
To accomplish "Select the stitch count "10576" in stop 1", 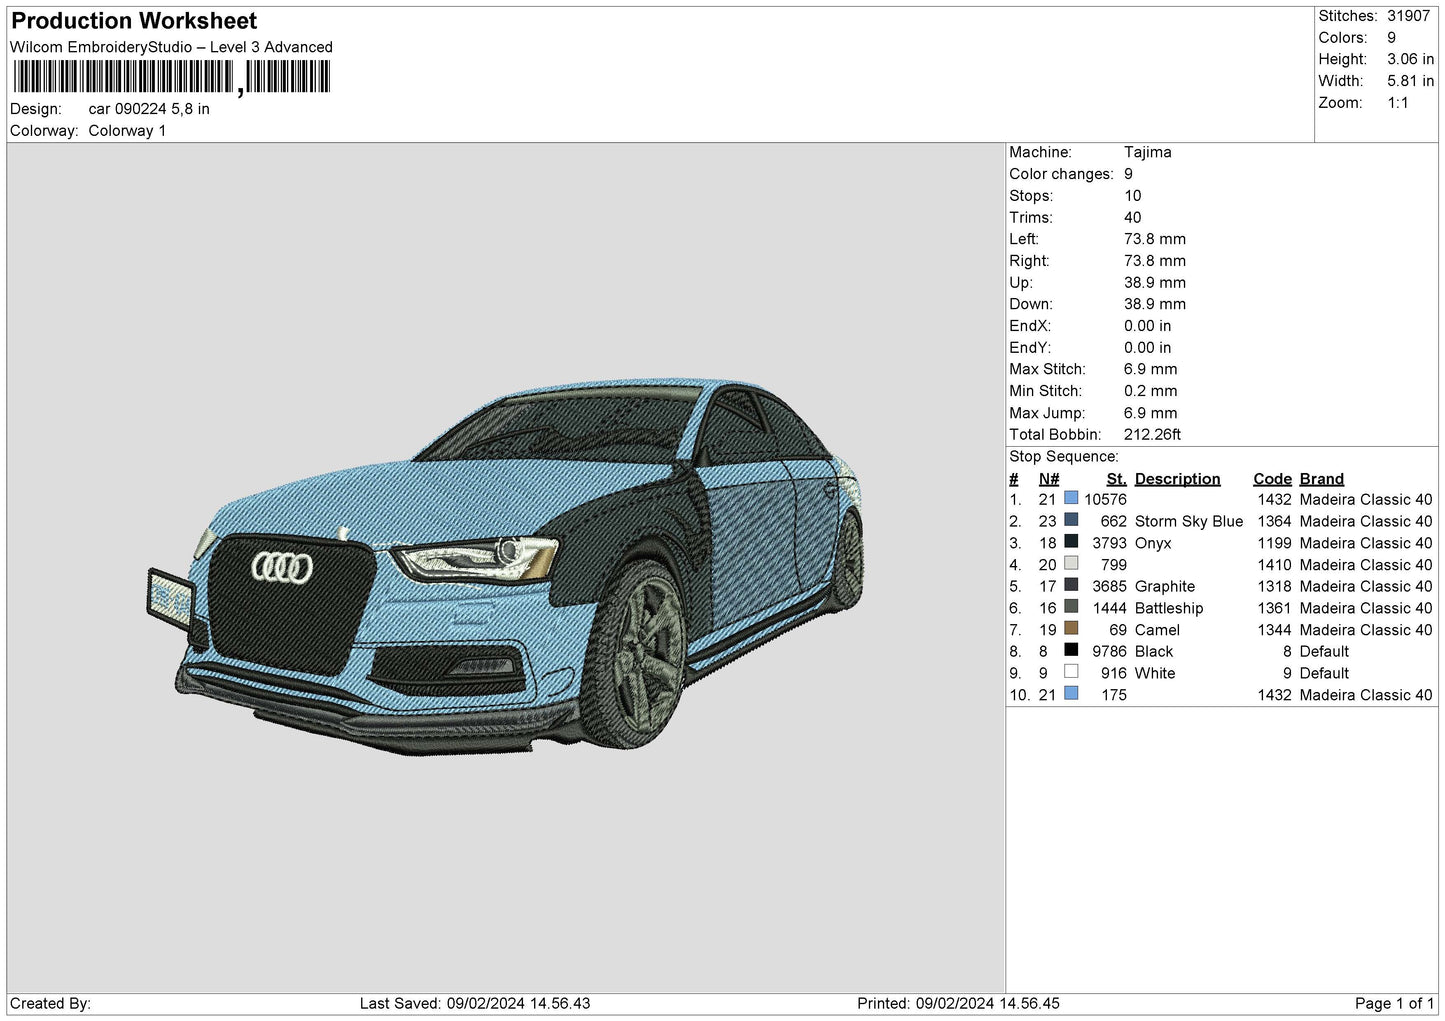I will (1105, 499).
